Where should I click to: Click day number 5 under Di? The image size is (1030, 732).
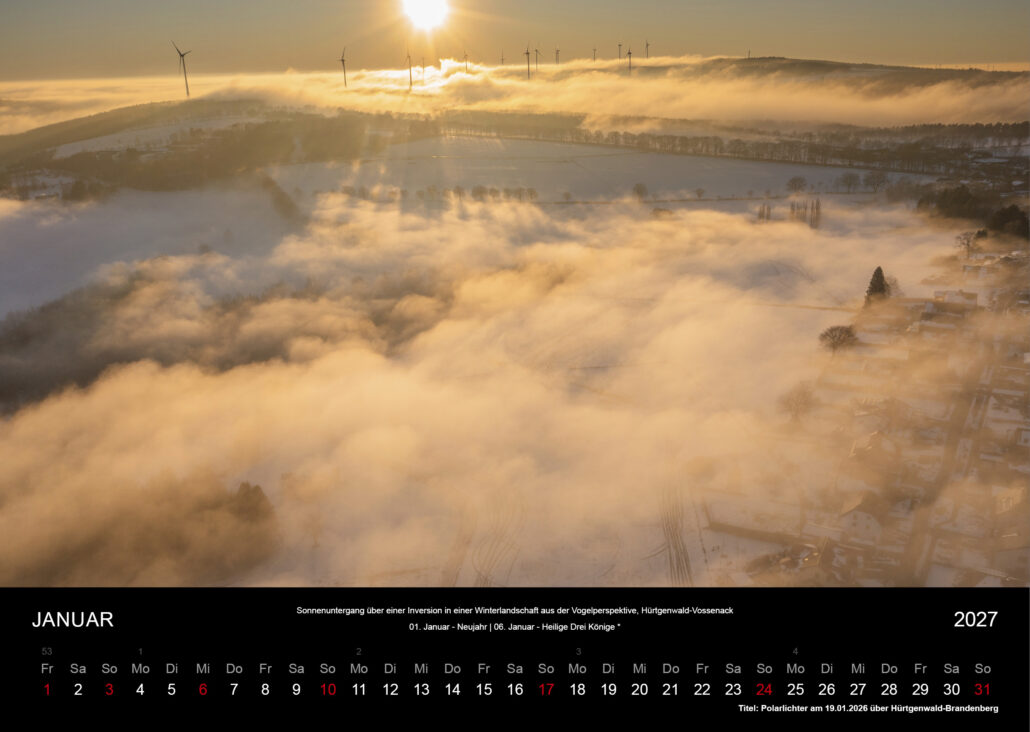(171, 689)
